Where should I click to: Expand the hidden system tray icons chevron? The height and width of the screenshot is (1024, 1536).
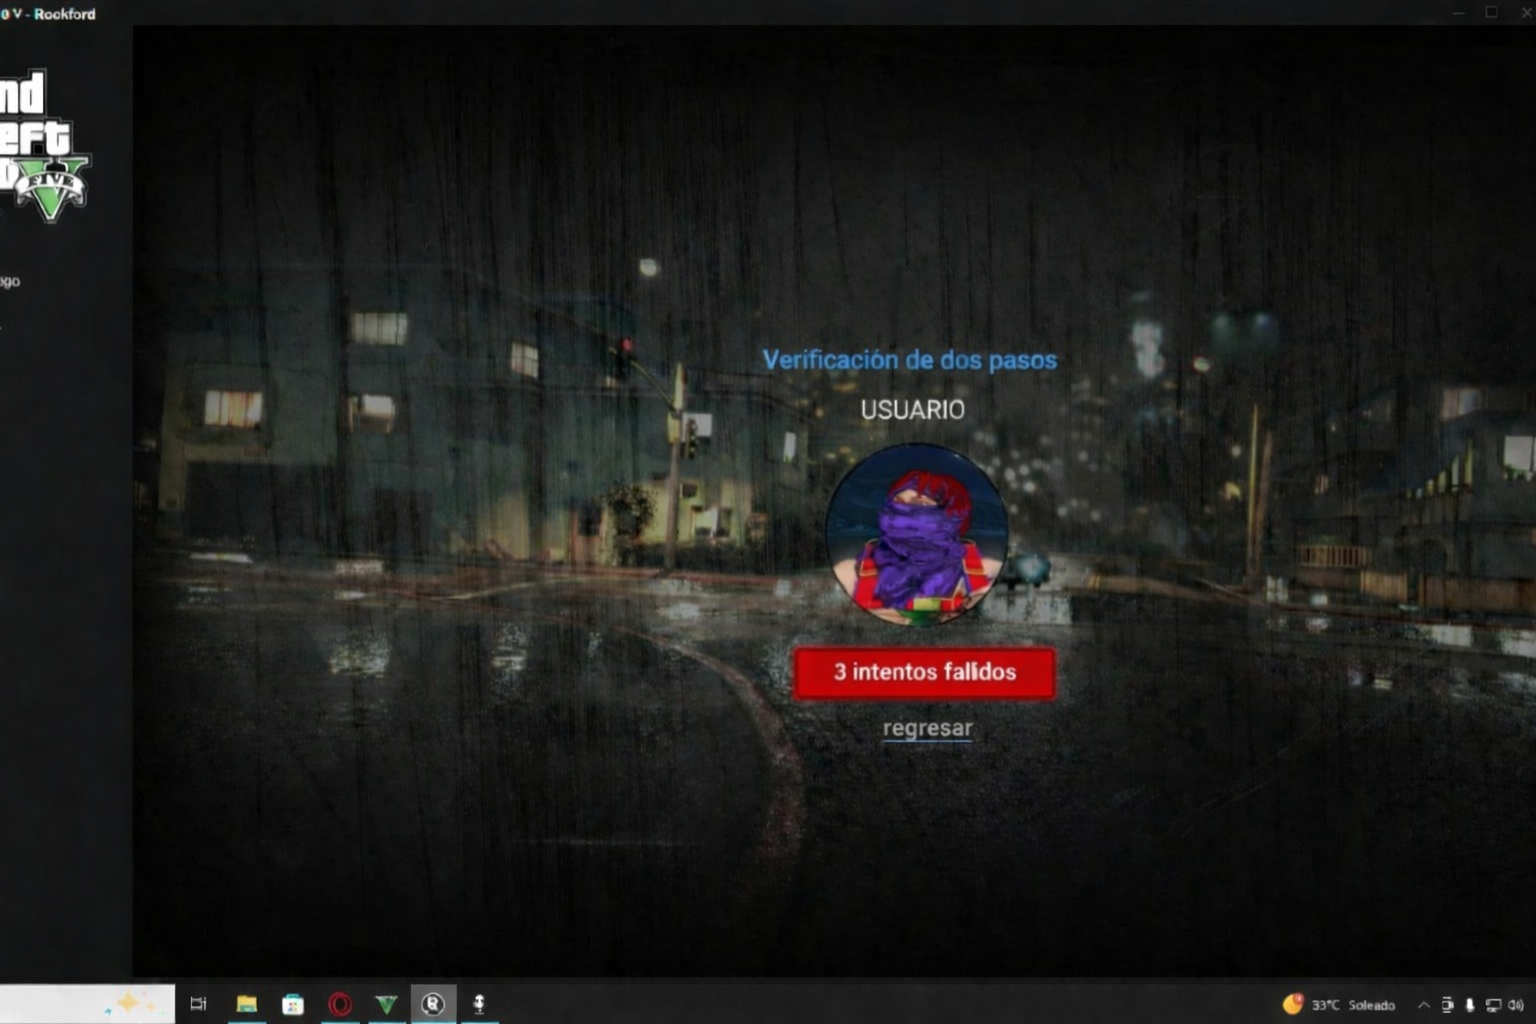[x=1423, y=1005]
